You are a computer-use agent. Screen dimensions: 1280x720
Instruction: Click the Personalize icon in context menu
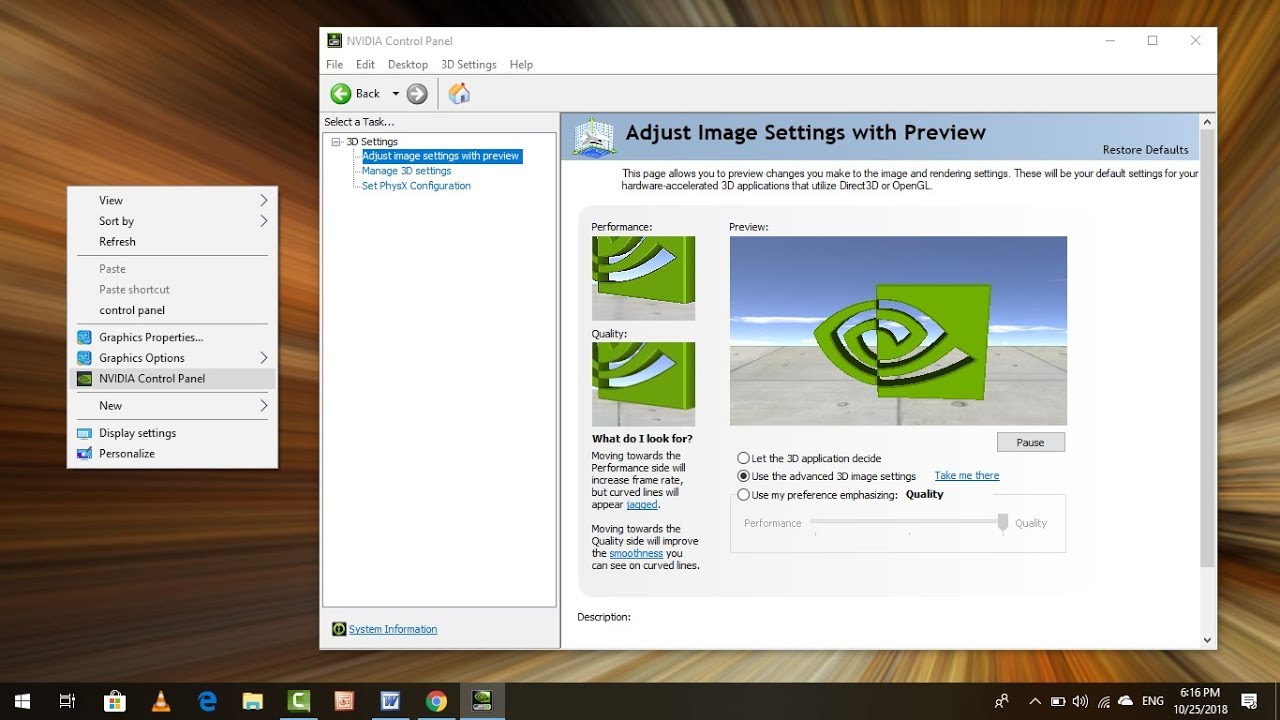click(84, 454)
